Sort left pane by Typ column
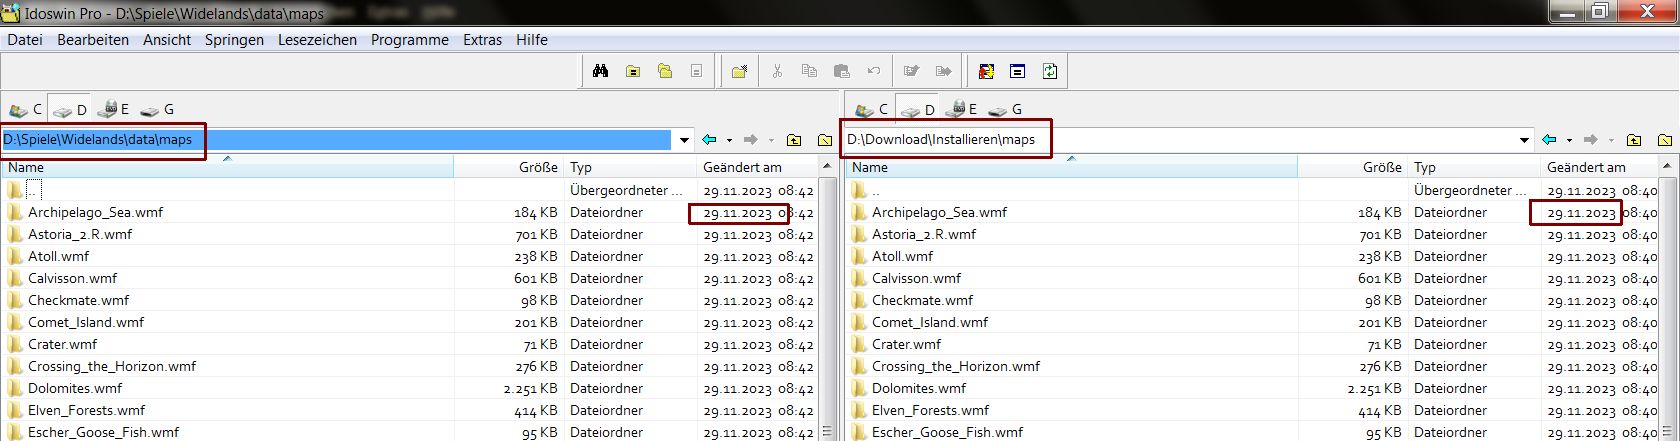Viewport: 1680px width, 441px height. (630, 167)
